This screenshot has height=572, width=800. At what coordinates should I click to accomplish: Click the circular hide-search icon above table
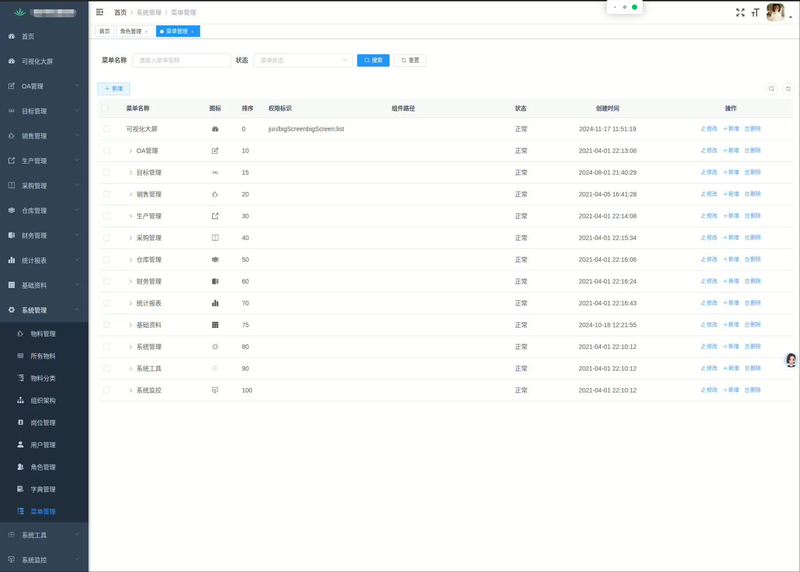(772, 89)
